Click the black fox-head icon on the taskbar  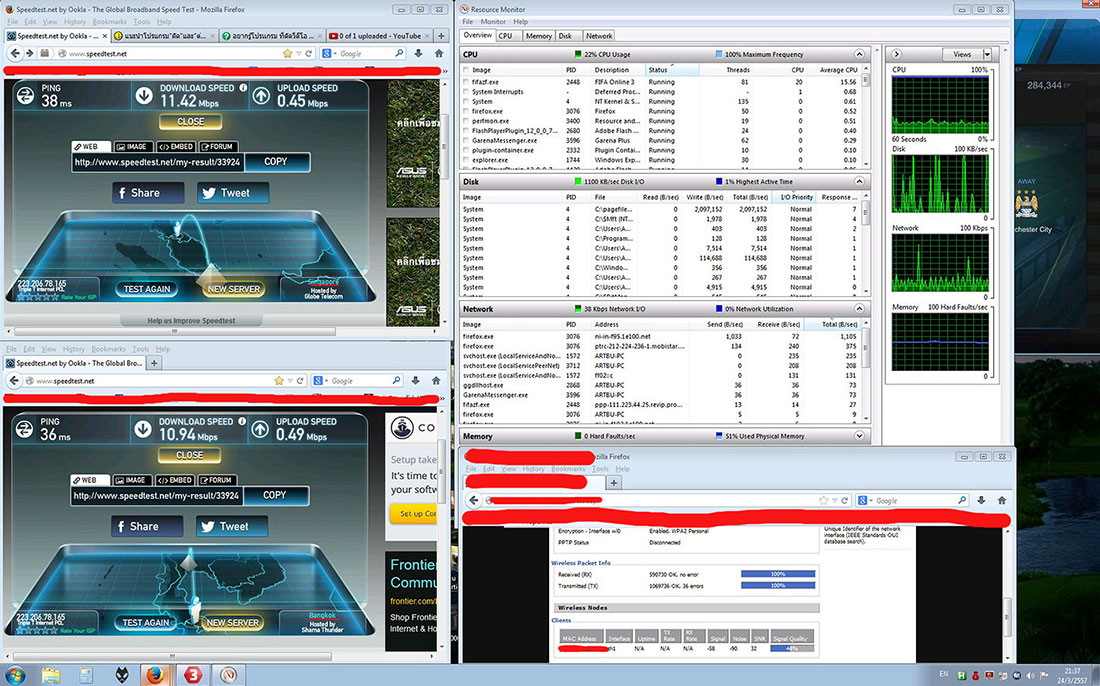coord(122,675)
